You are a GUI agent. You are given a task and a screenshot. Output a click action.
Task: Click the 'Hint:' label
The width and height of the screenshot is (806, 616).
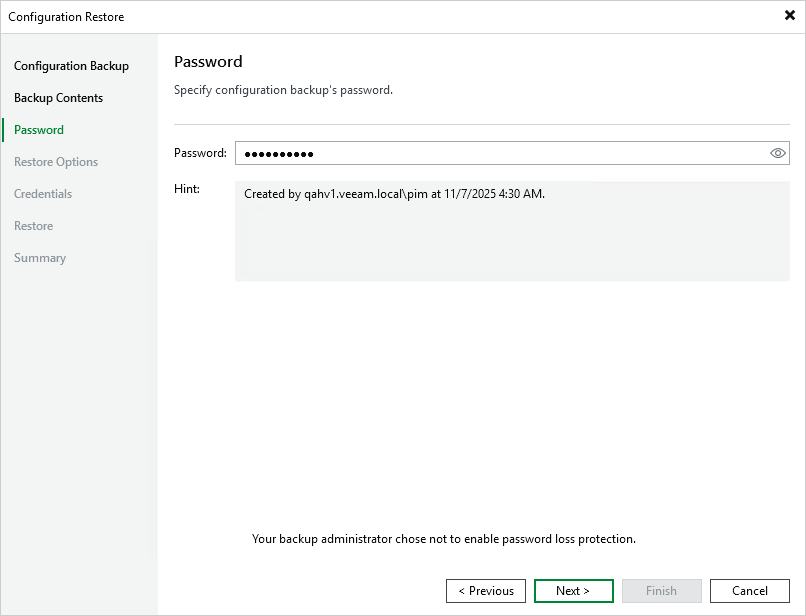187,189
